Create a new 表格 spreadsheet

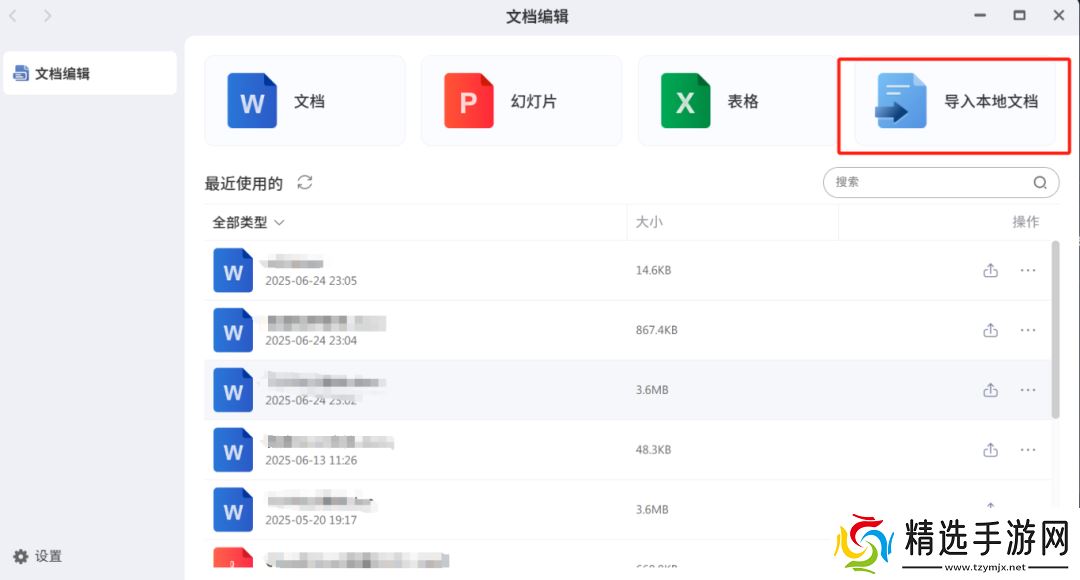pos(737,101)
